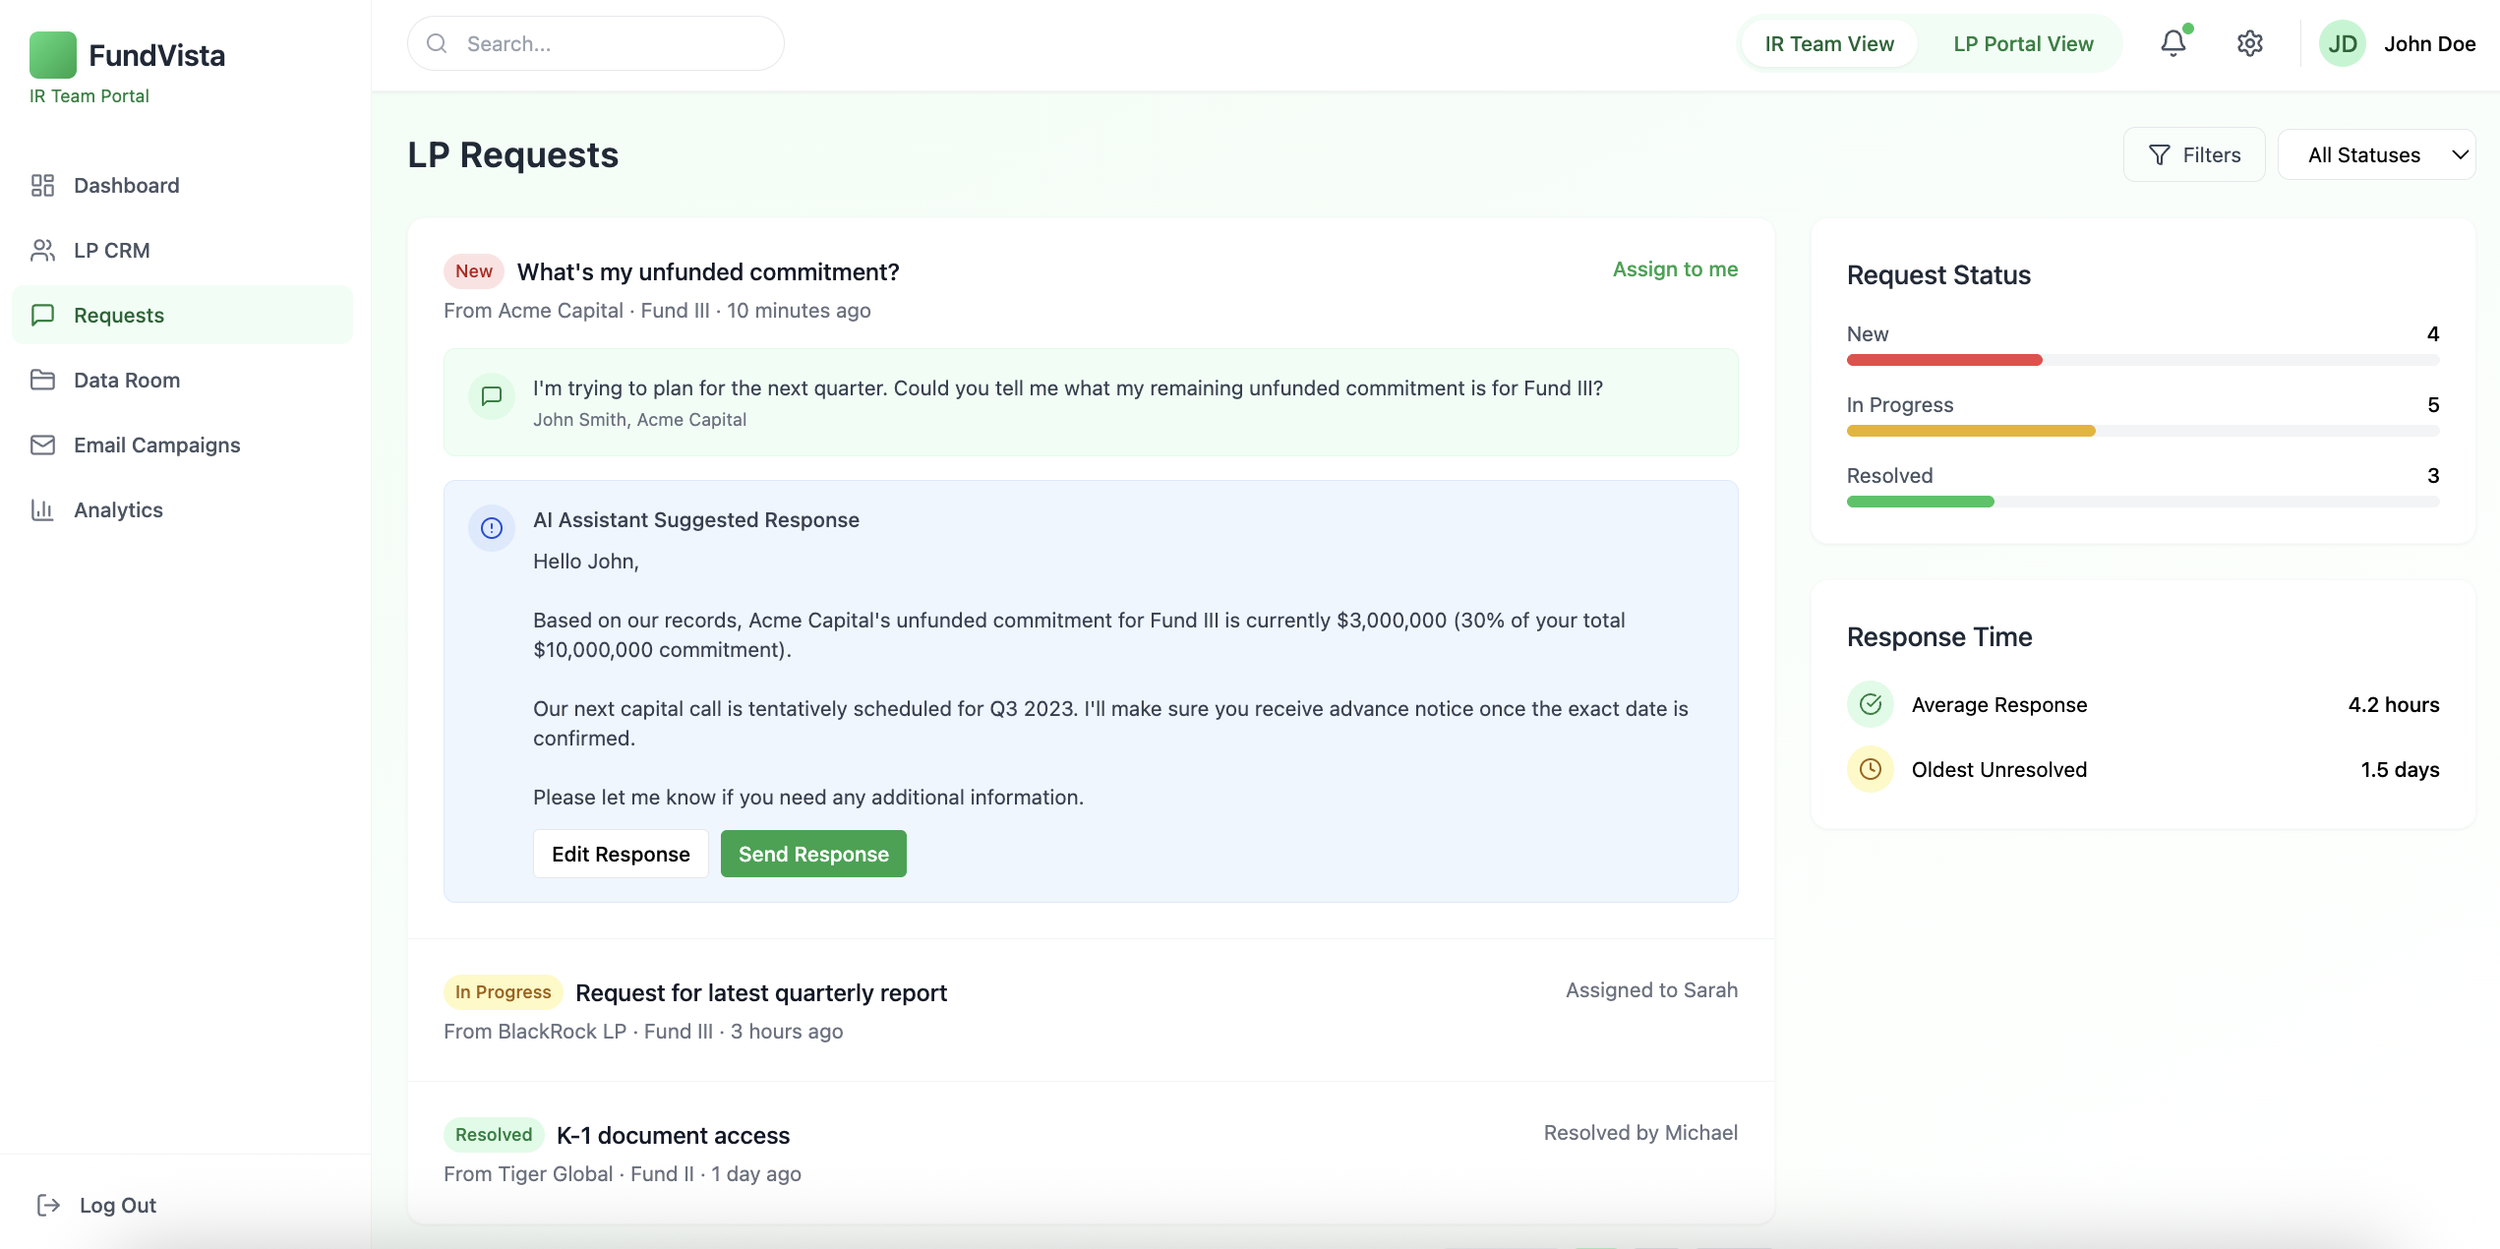2500x1249 pixels.
Task: Click the Oldest Unresolved clock icon
Action: pyautogui.click(x=1869, y=769)
